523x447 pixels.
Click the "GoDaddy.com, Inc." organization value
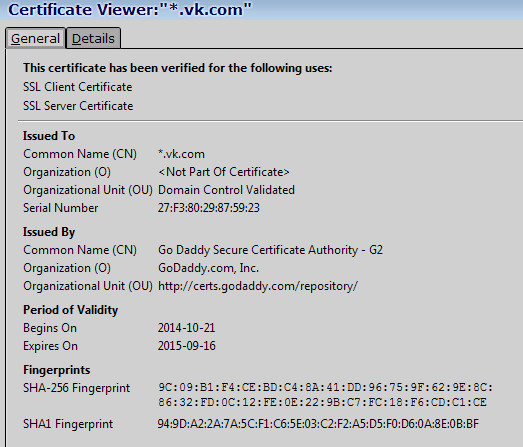208,268
